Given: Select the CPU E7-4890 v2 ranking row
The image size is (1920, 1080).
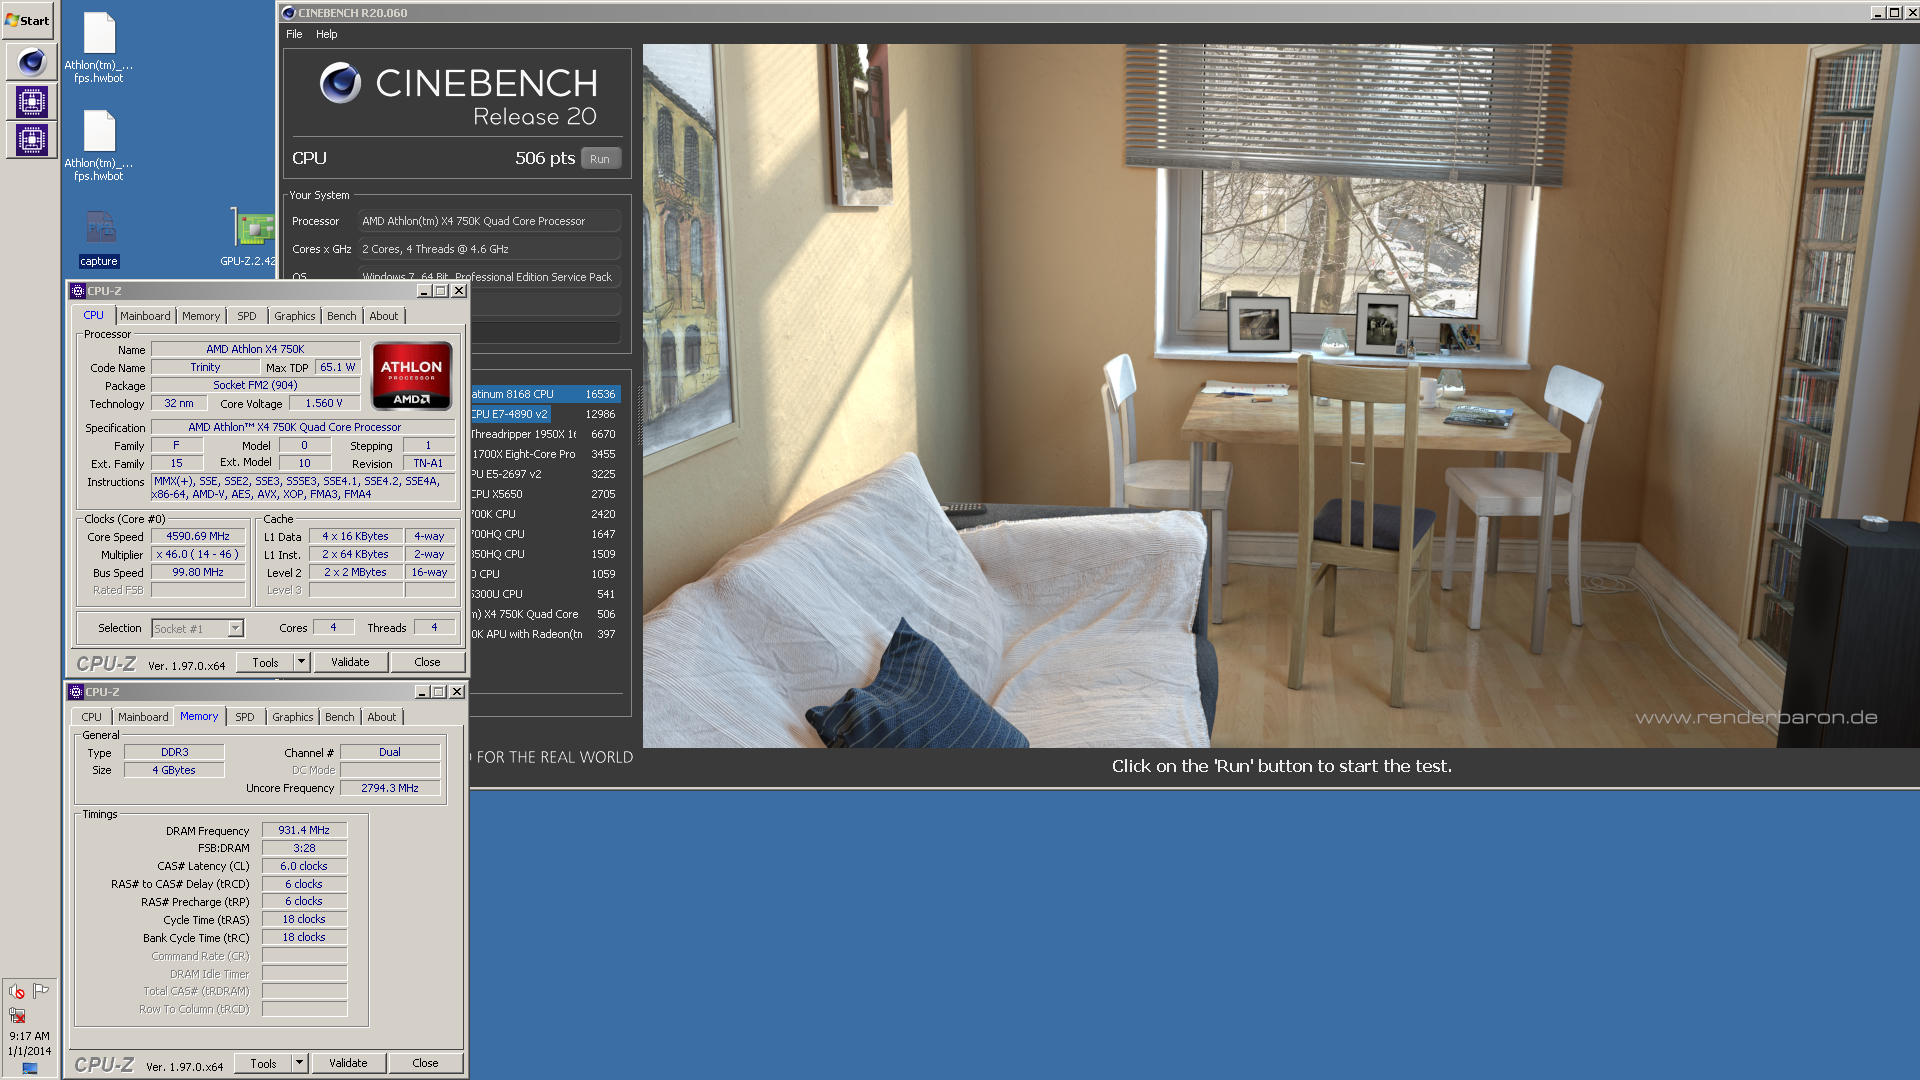Looking at the screenshot, I should 545,414.
